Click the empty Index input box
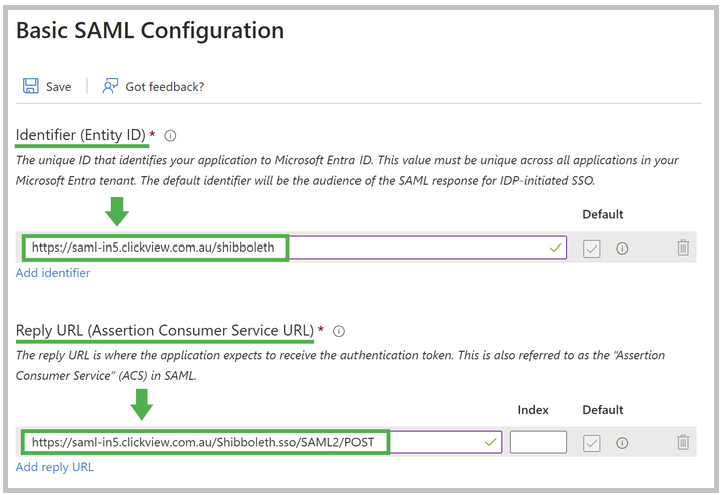Screen dimensions: 721x495 538,442
